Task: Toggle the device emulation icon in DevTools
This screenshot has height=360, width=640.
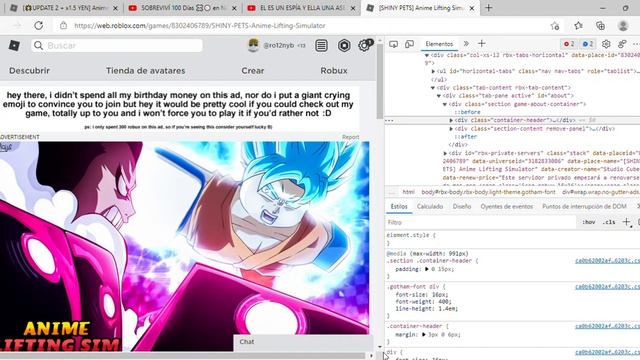Action: click(x=409, y=44)
